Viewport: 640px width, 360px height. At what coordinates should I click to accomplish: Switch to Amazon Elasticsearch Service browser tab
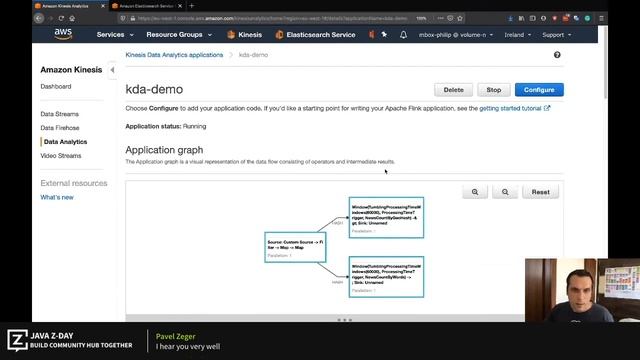click(x=146, y=6)
